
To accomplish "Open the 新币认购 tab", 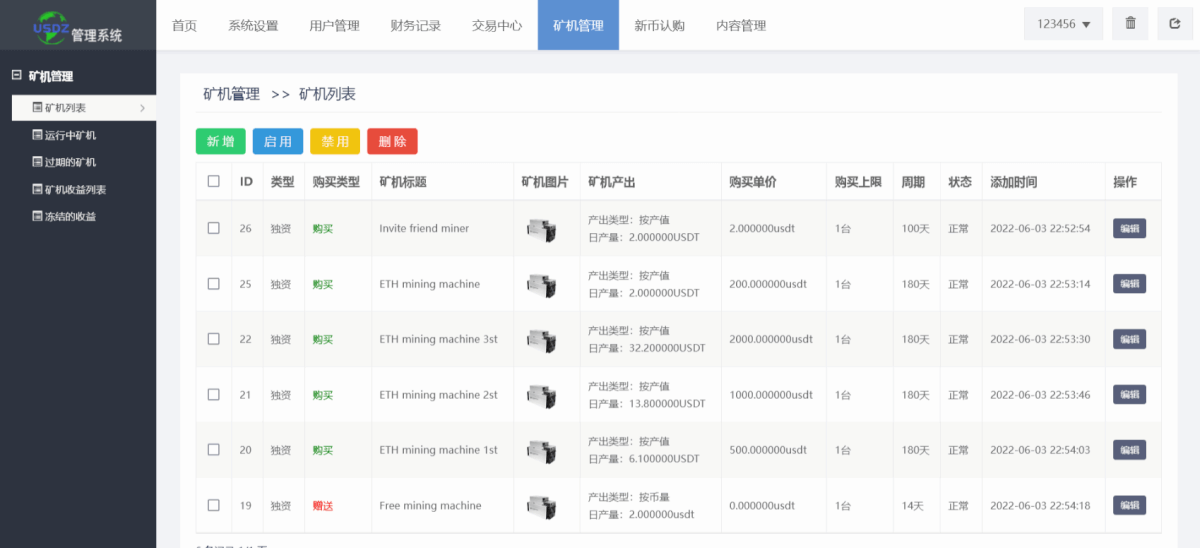I will click(659, 25).
